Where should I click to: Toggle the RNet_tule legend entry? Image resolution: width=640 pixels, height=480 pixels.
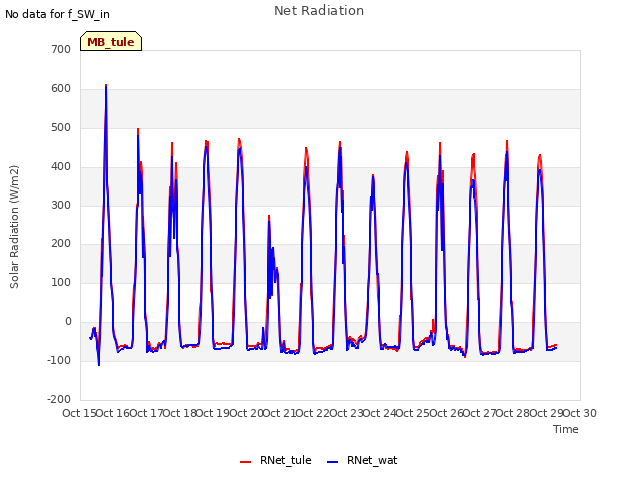tap(276, 460)
